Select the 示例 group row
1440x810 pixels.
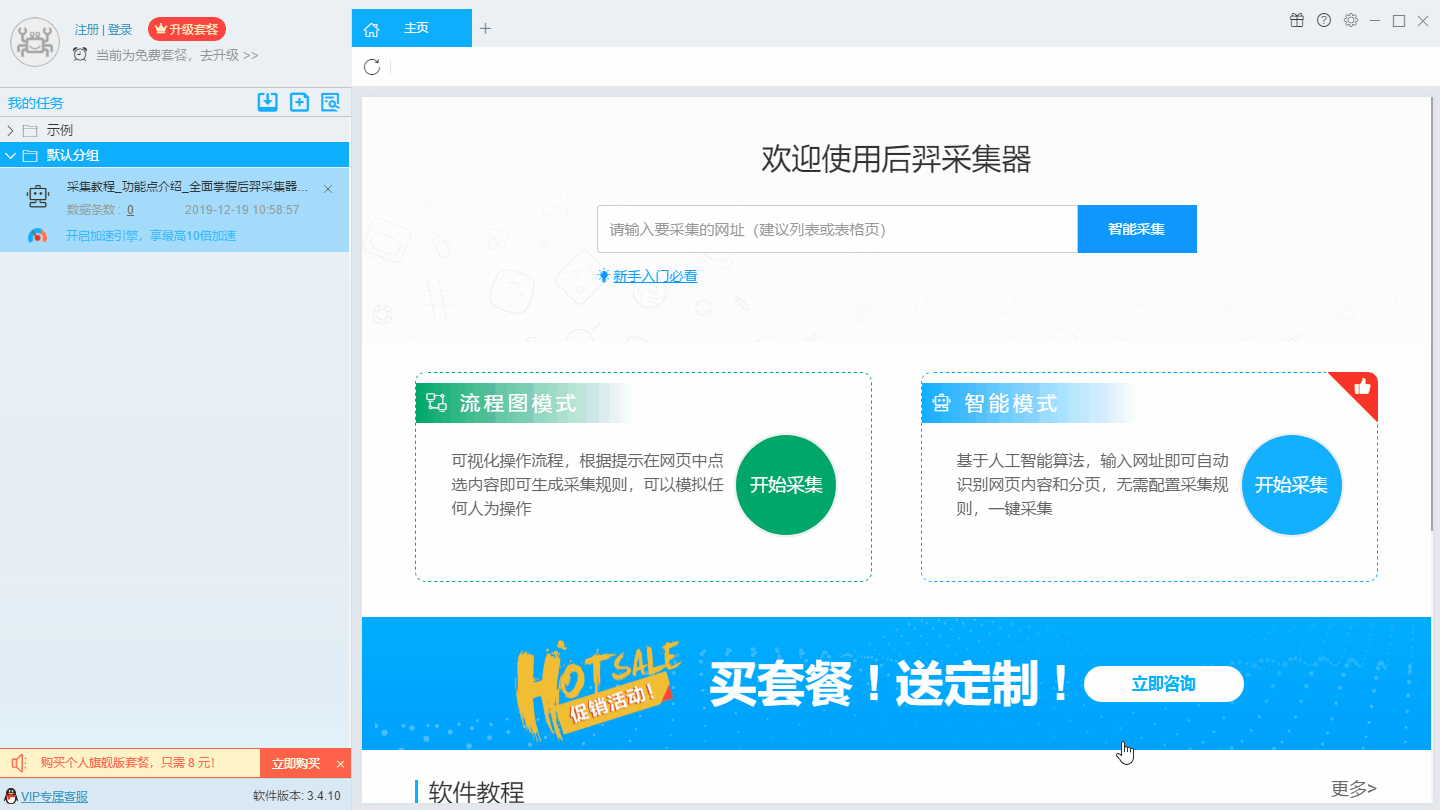point(175,130)
